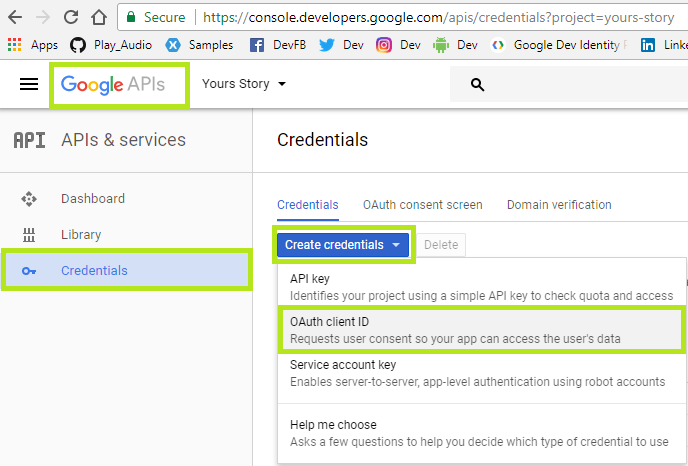Open the LinkedIn bookmark
Screen dimensions: 688x466
[664, 45]
